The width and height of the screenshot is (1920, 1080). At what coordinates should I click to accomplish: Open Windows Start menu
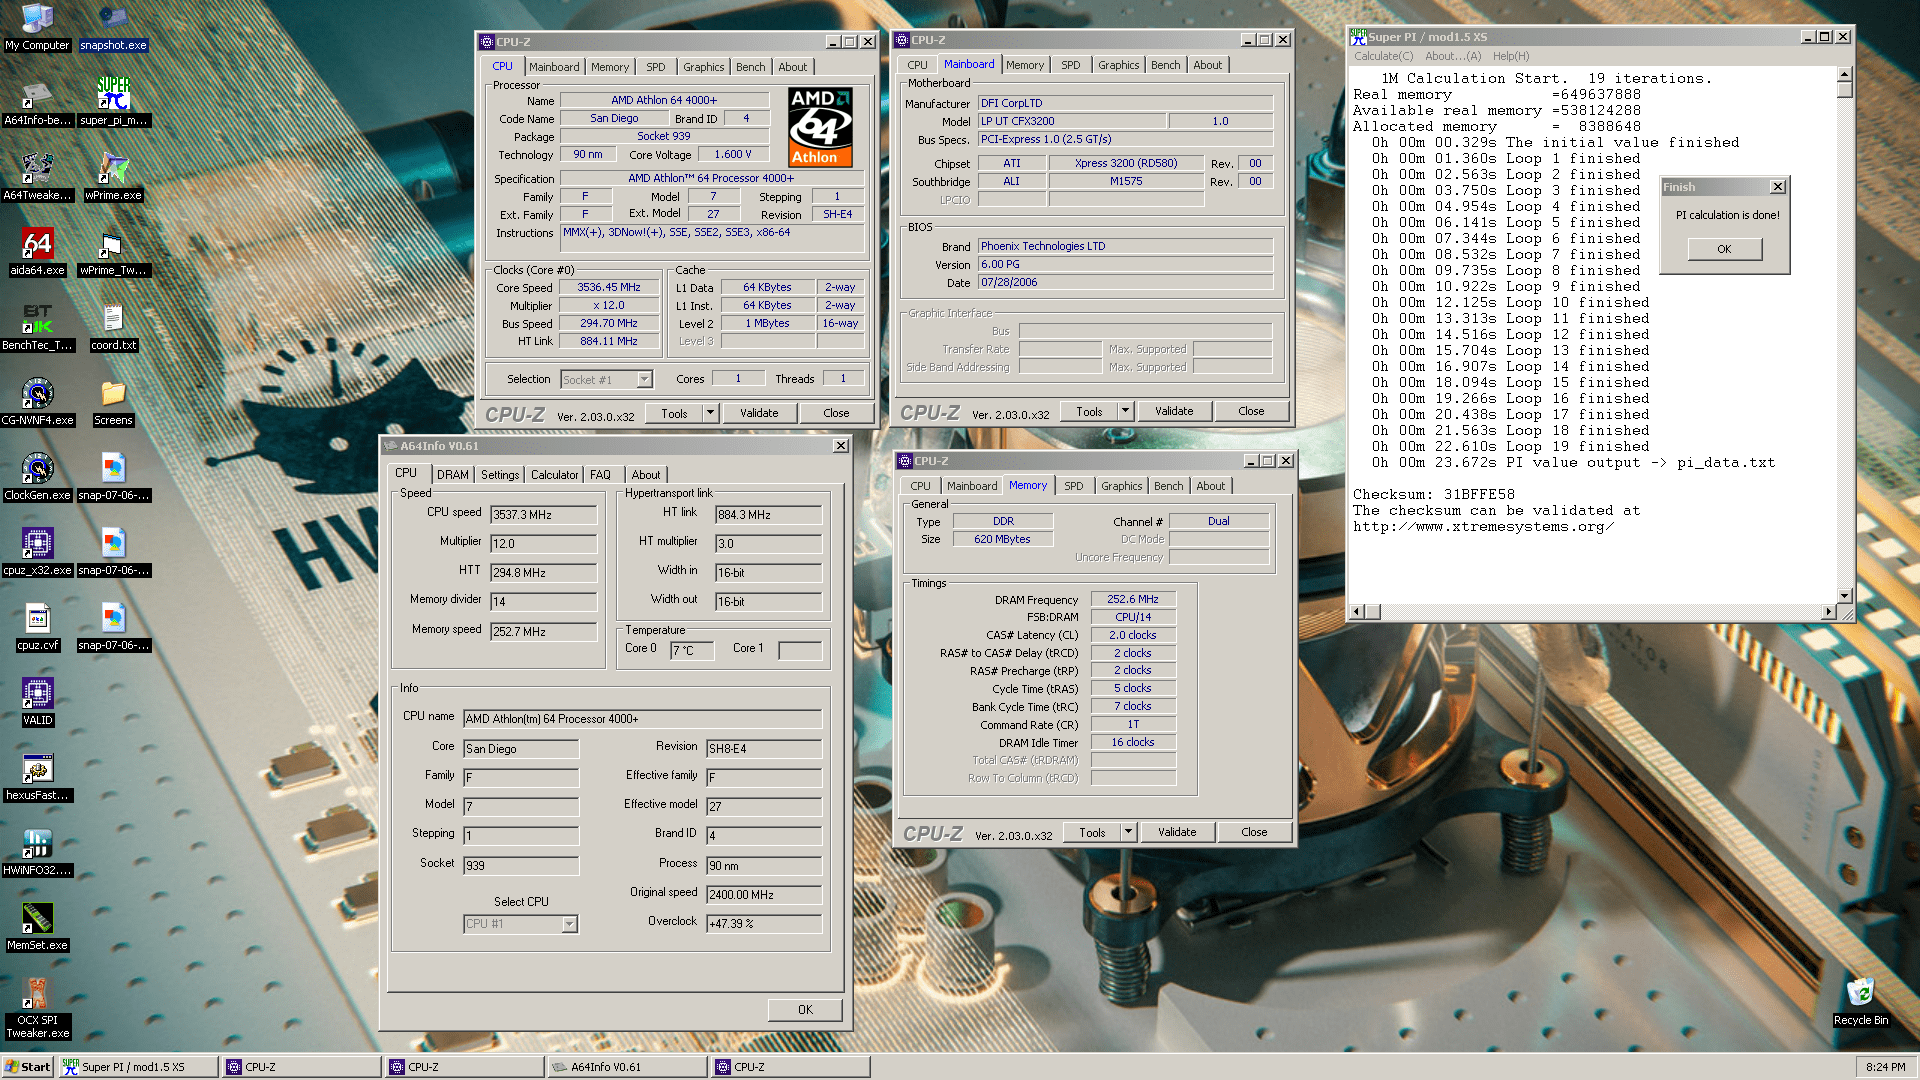(x=27, y=1067)
